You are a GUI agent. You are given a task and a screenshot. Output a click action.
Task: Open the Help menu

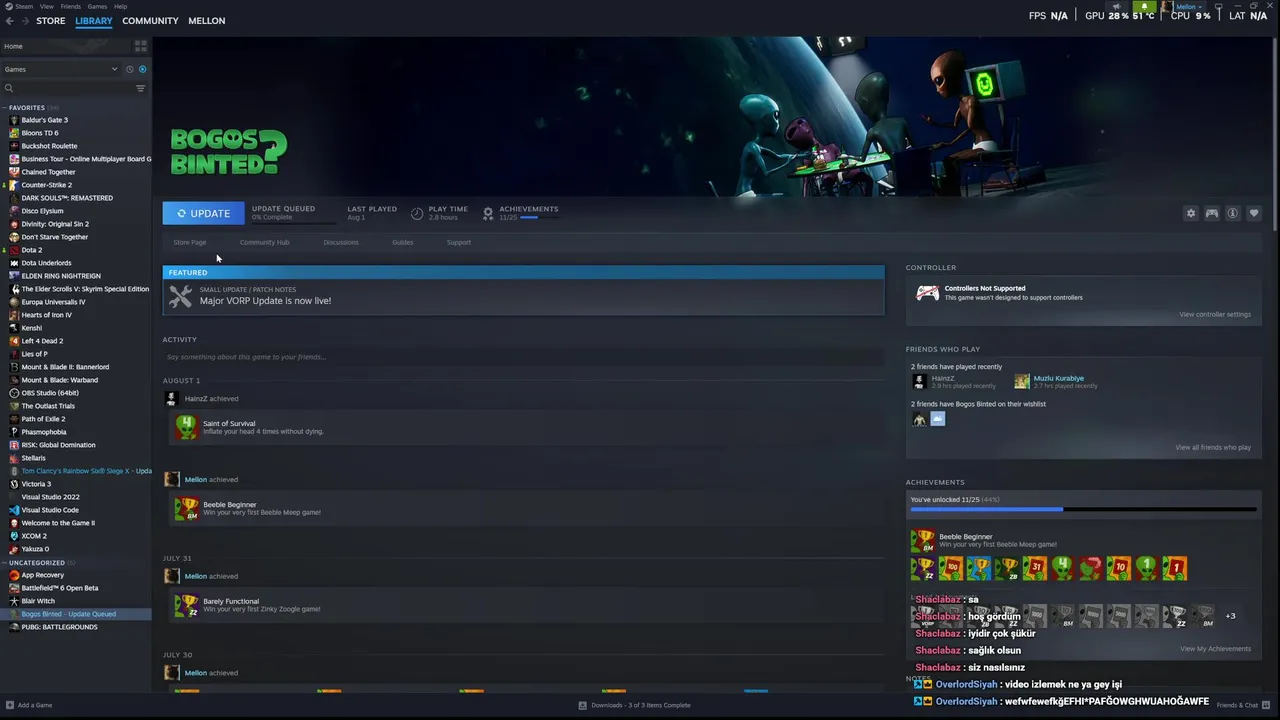pyautogui.click(x=120, y=6)
